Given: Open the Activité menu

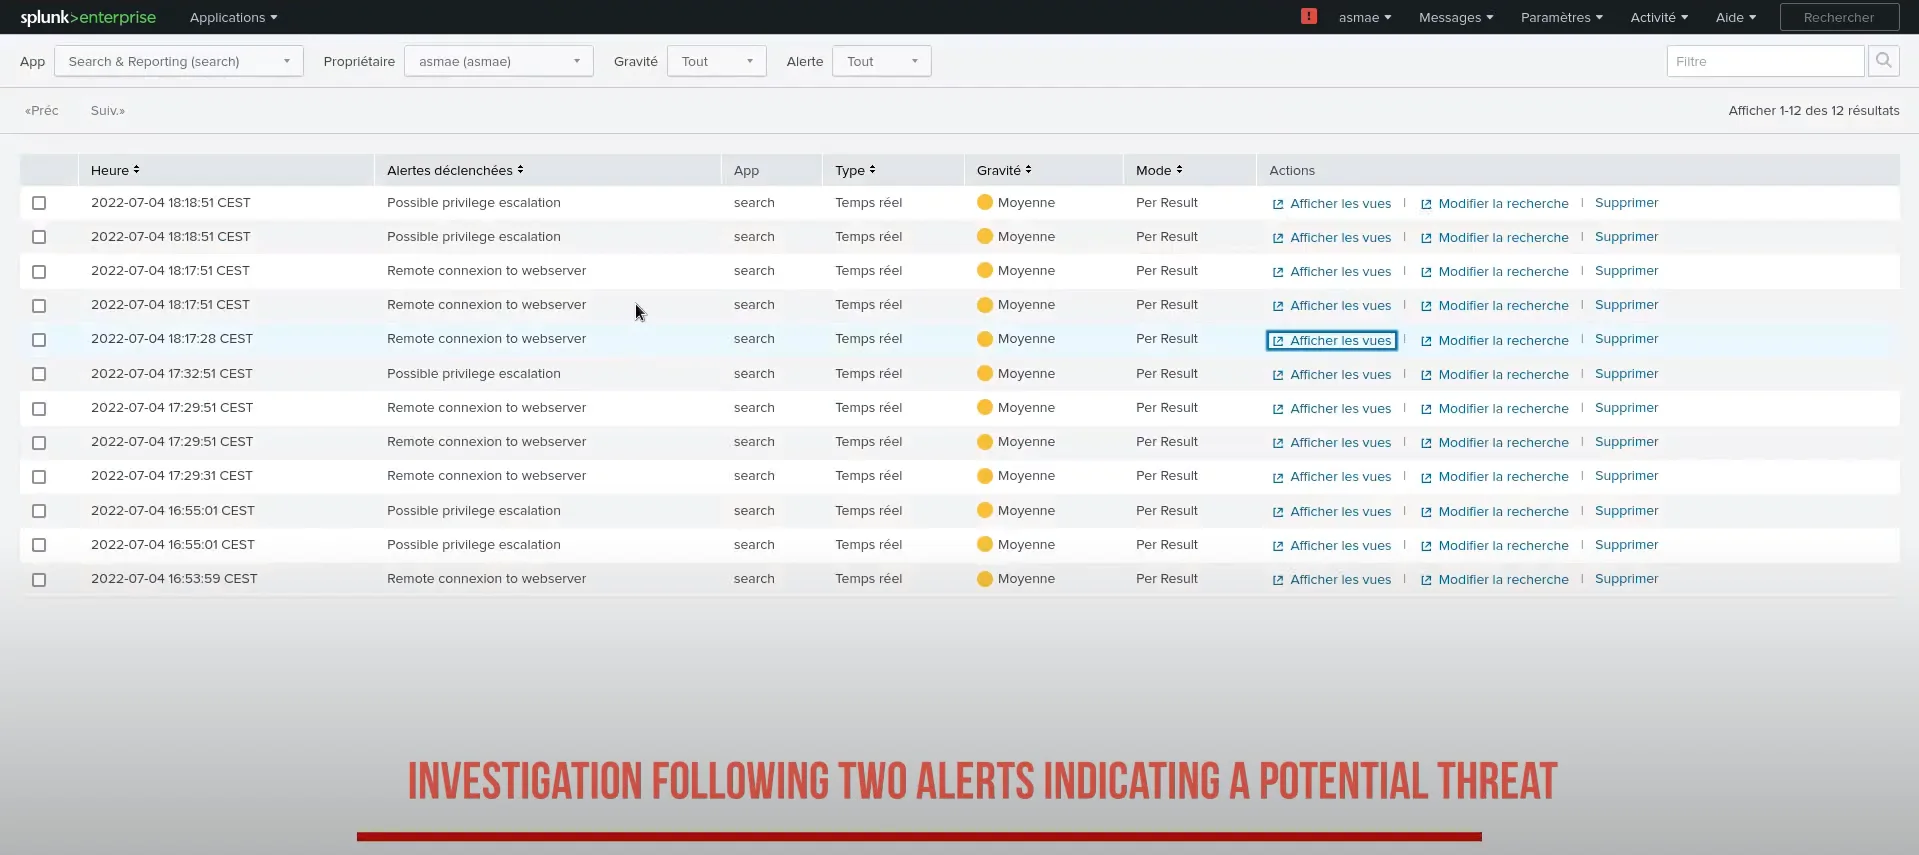Looking at the screenshot, I should pos(1658,17).
